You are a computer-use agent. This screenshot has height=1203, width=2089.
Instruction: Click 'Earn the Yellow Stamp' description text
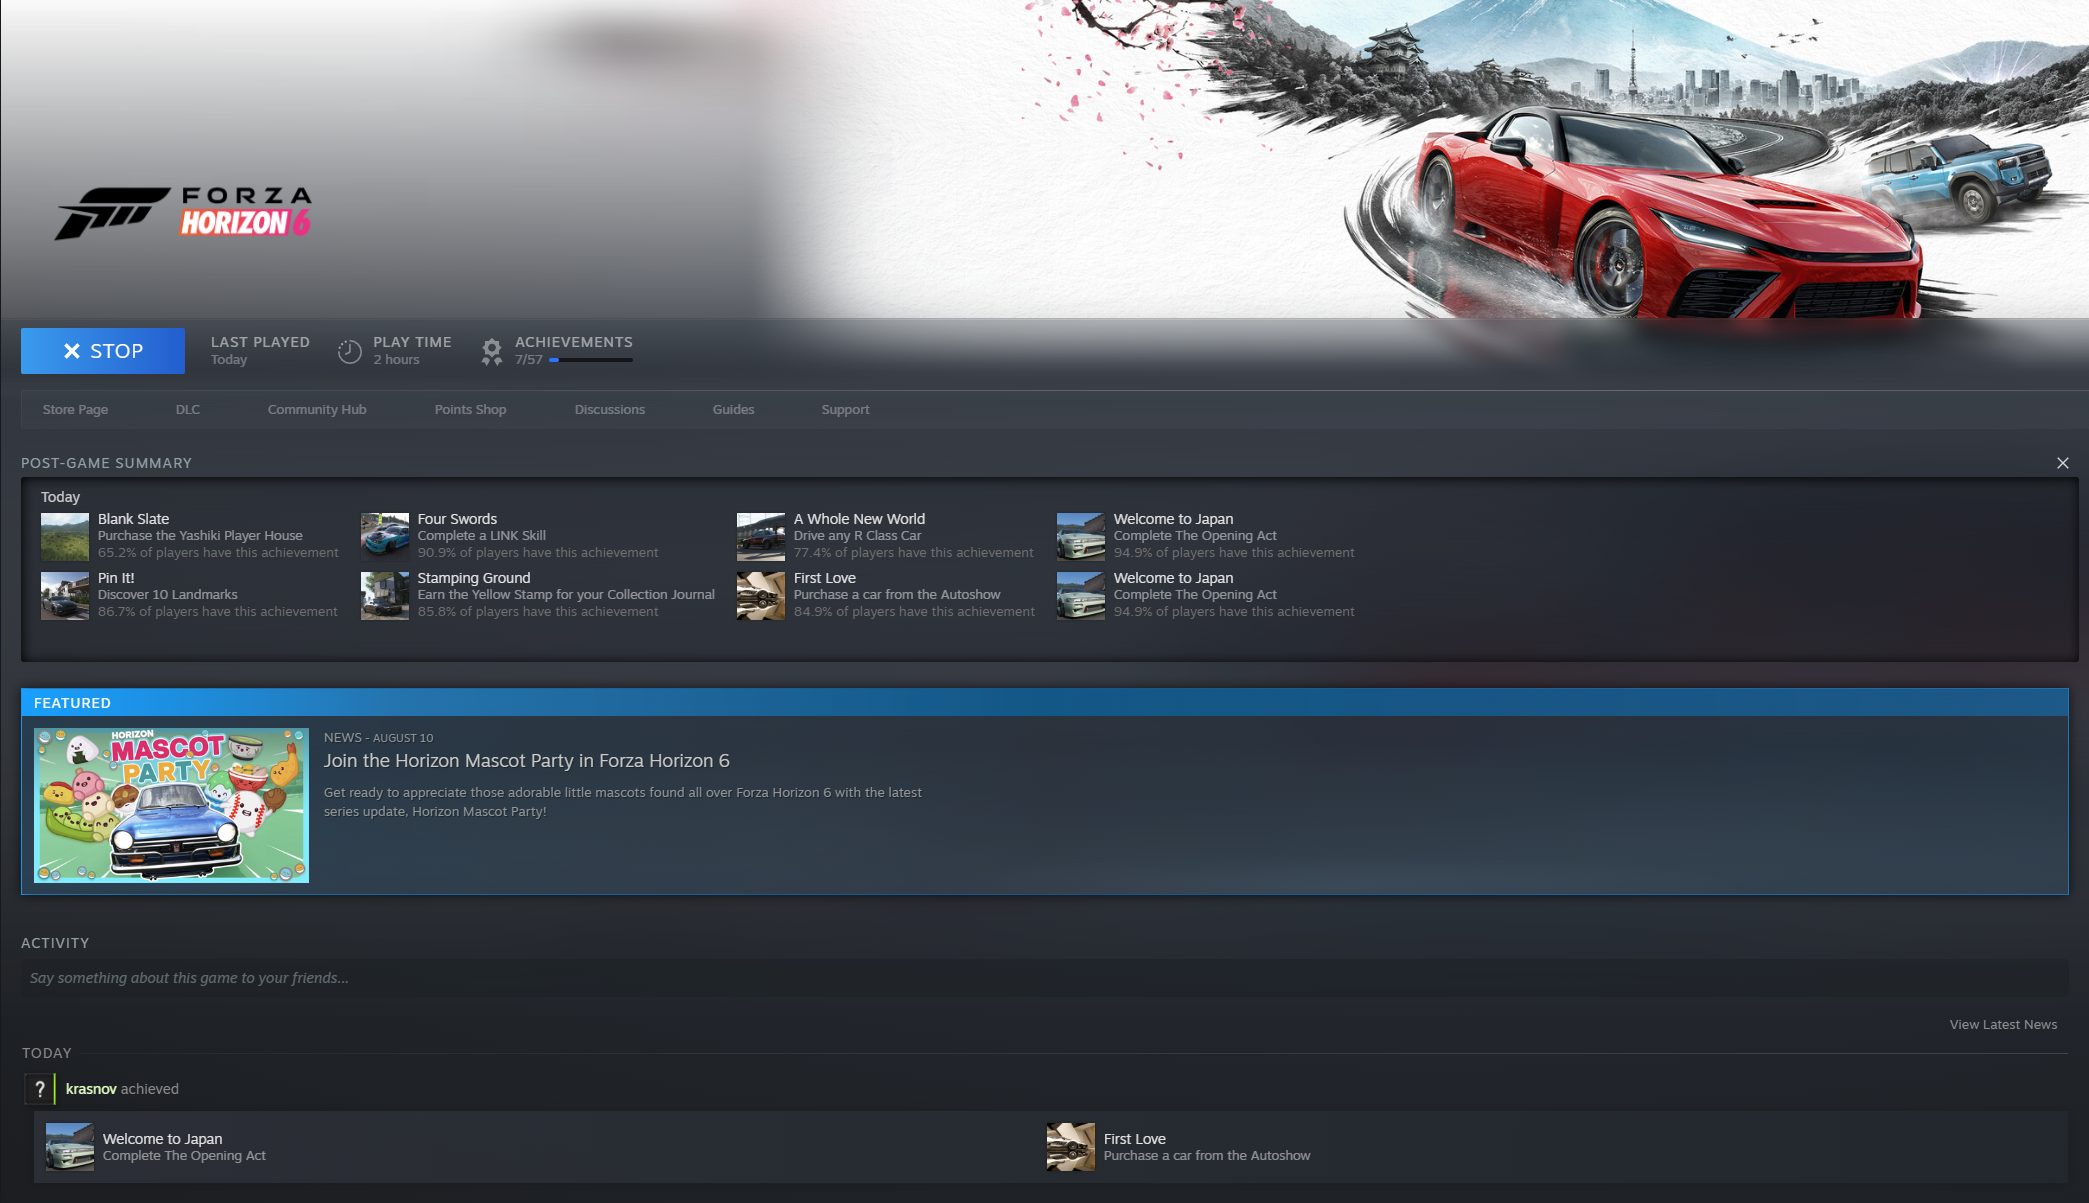pos(566,595)
